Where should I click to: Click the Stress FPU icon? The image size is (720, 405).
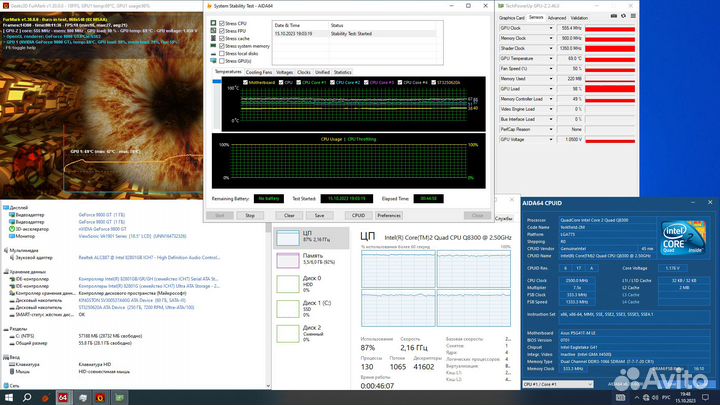click(x=213, y=31)
